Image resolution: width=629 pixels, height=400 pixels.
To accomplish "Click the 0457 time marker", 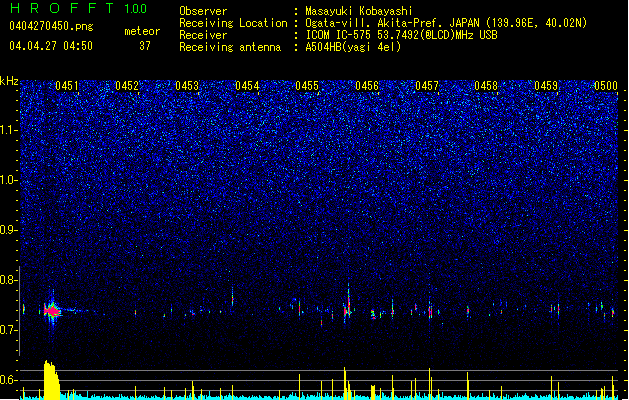I will tap(427, 86).
